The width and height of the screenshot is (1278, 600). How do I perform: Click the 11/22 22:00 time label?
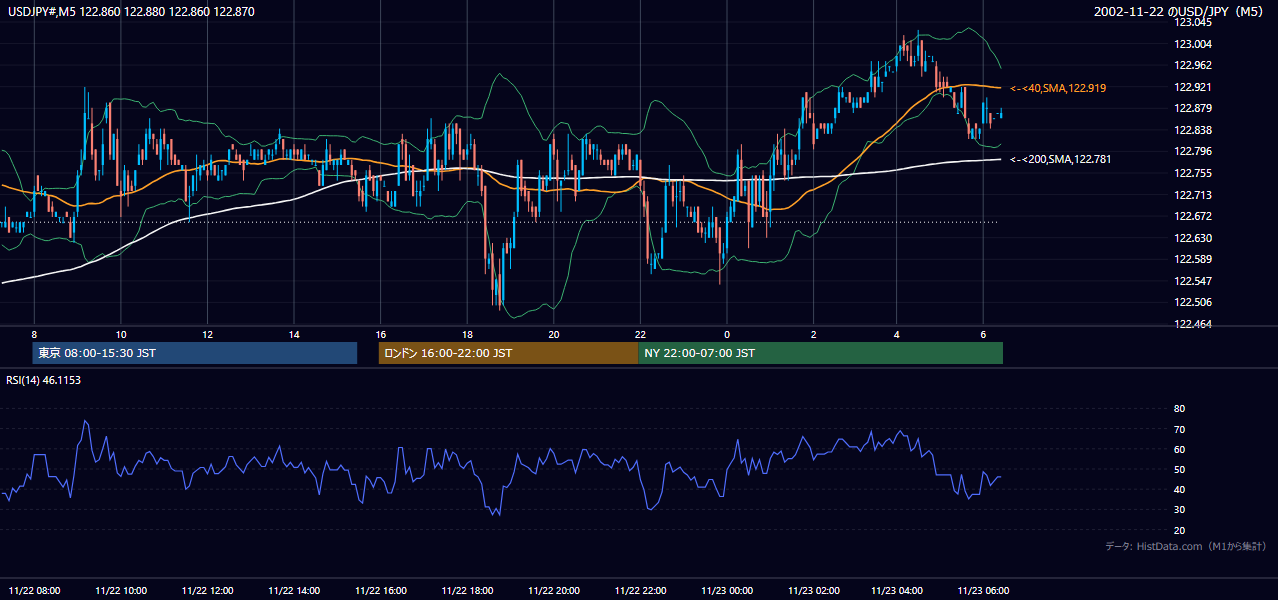(x=641, y=591)
